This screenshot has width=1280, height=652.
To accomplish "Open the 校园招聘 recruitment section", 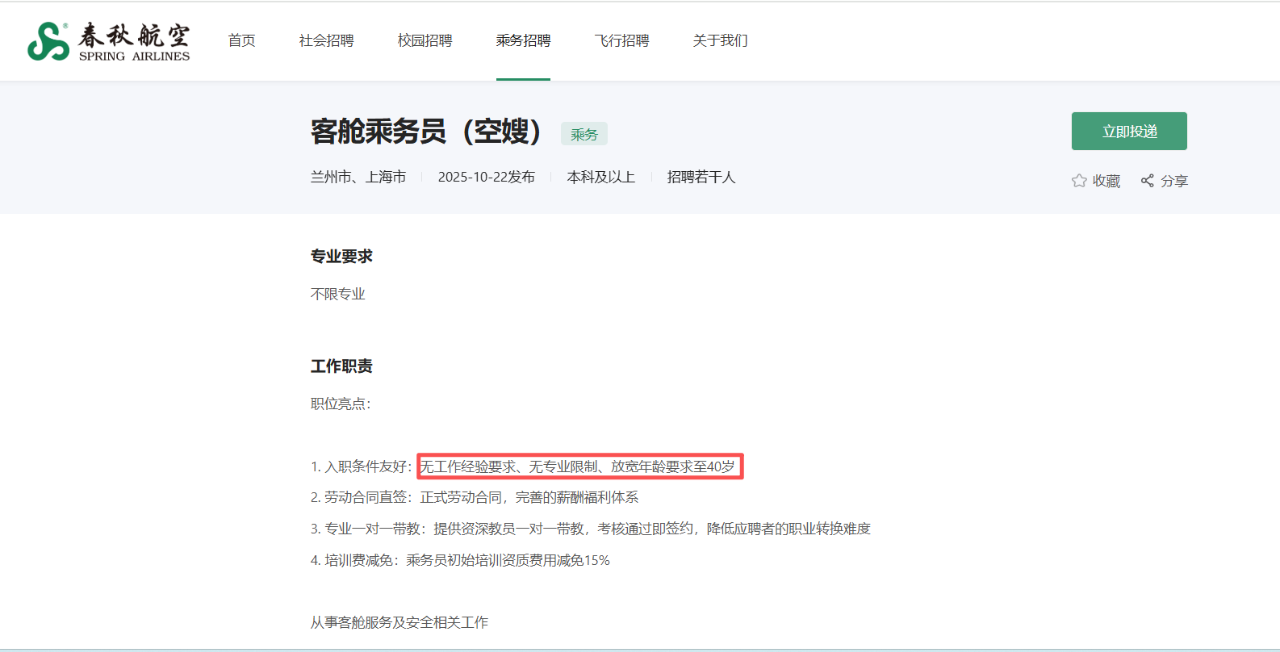I will [x=424, y=40].
